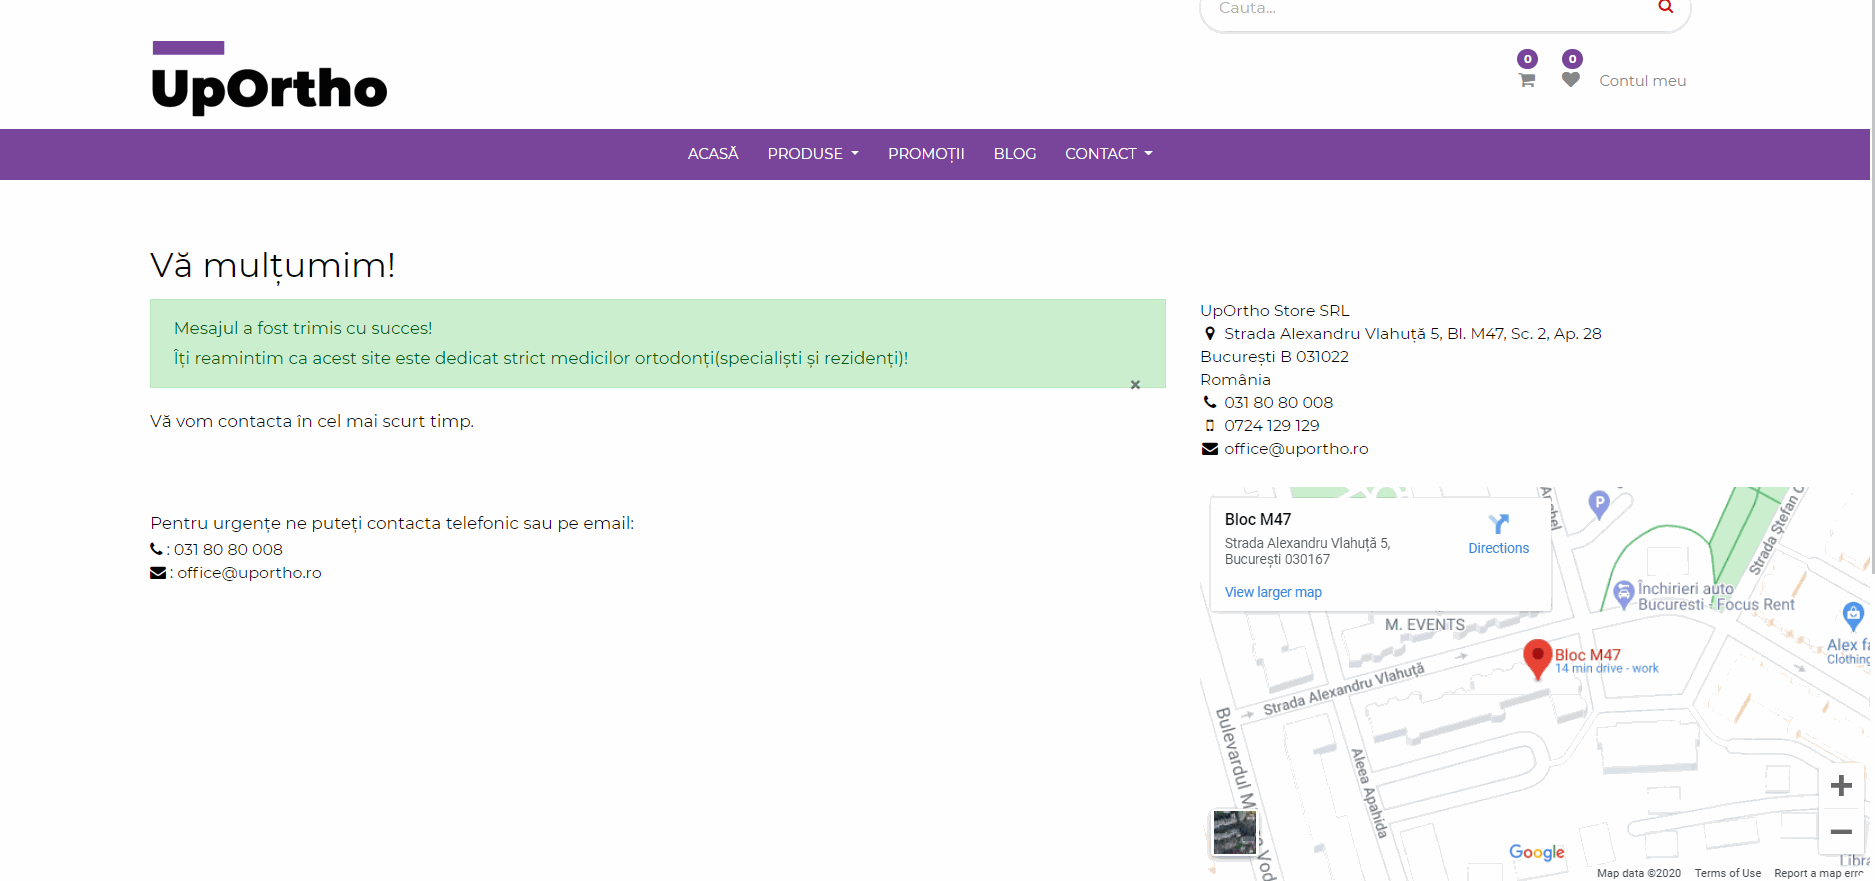The width and height of the screenshot is (1875, 881).
Task: Open the shopping cart icon
Action: tap(1527, 80)
